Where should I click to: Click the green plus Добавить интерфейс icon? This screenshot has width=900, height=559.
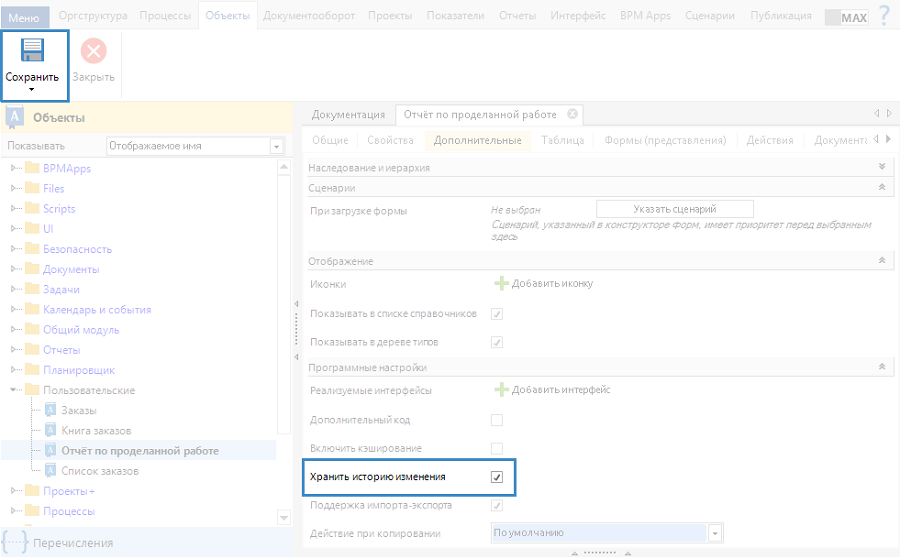click(502, 389)
